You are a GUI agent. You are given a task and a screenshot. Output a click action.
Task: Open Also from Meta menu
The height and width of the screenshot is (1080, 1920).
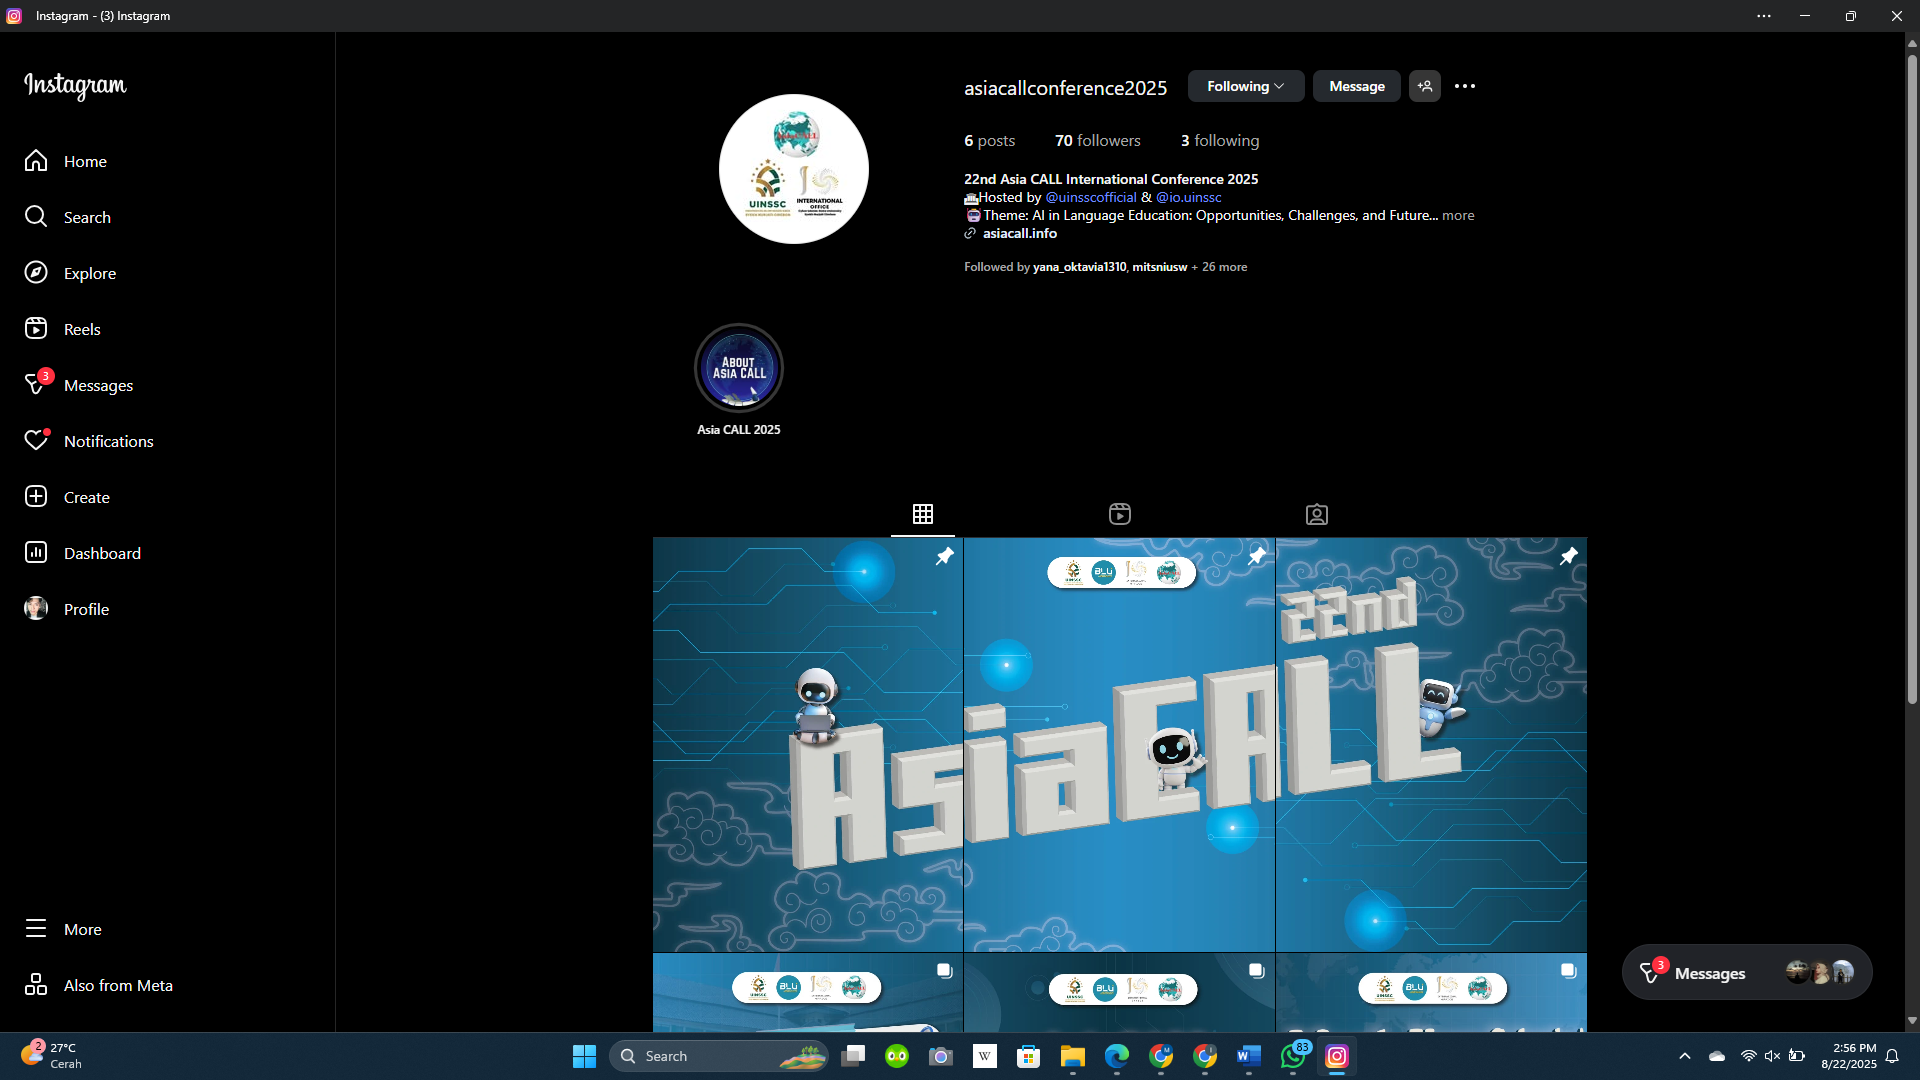(98, 985)
